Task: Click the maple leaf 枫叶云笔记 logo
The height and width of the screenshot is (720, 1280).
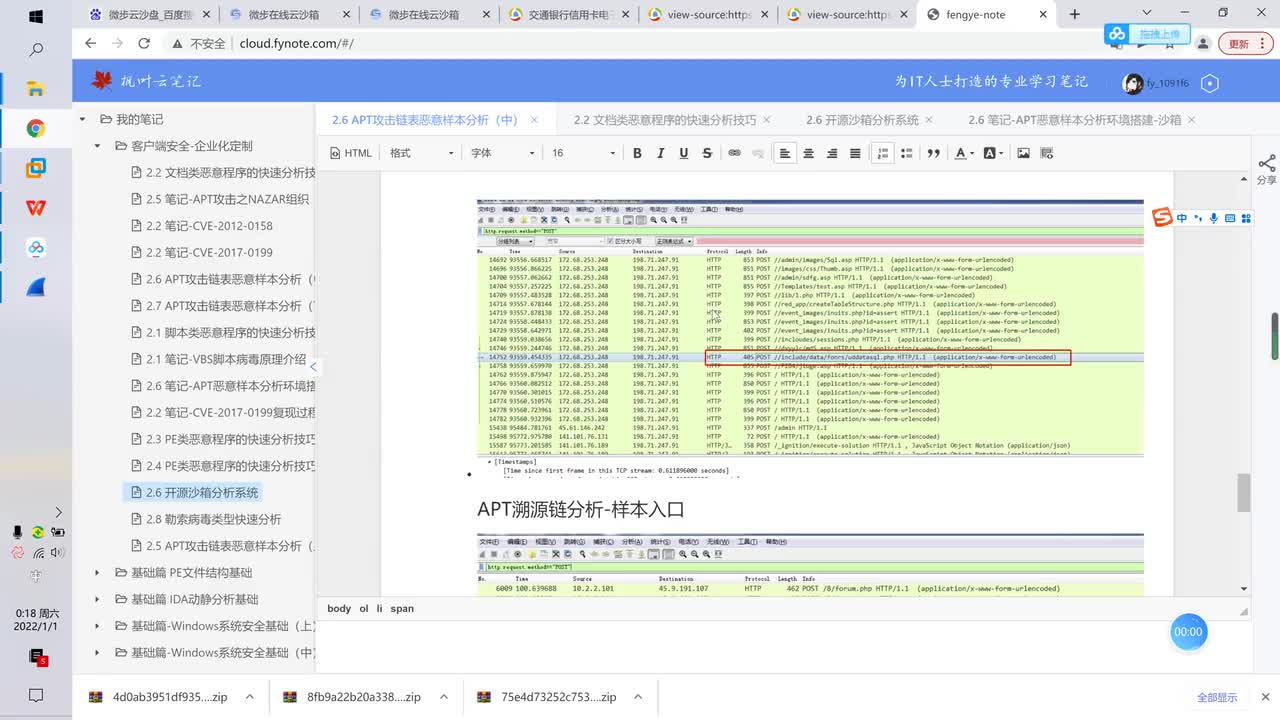Action: pyautogui.click(x=145, y=81)
